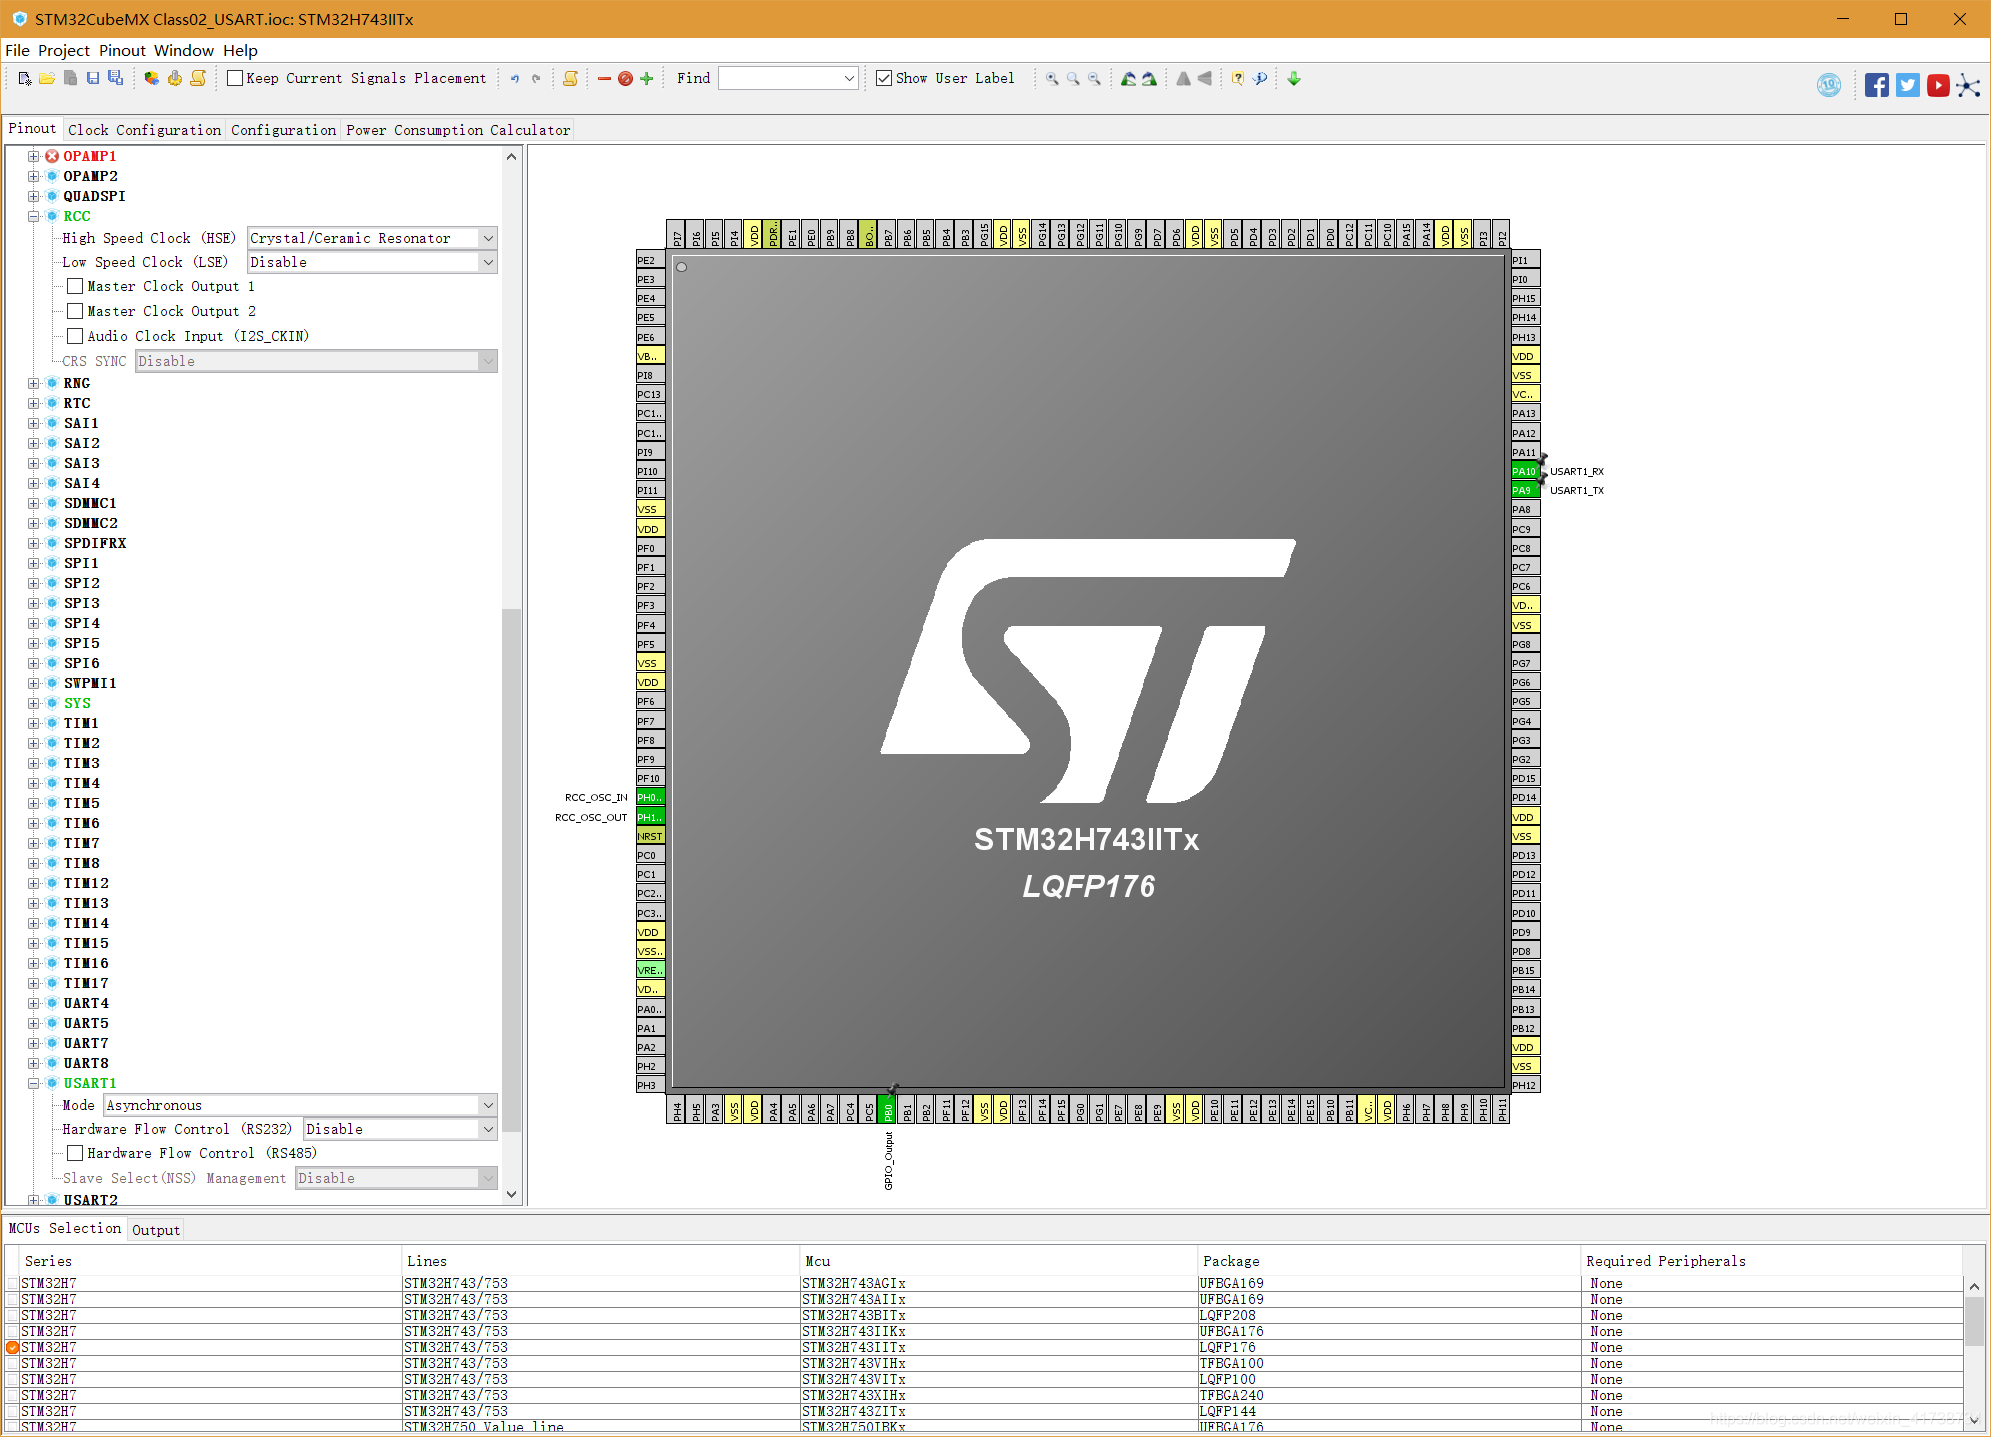Viewport: 1991px width, 1437px height.
Task: Select STM32H743BITx row in MCU list
Action: click(985, 1315)
